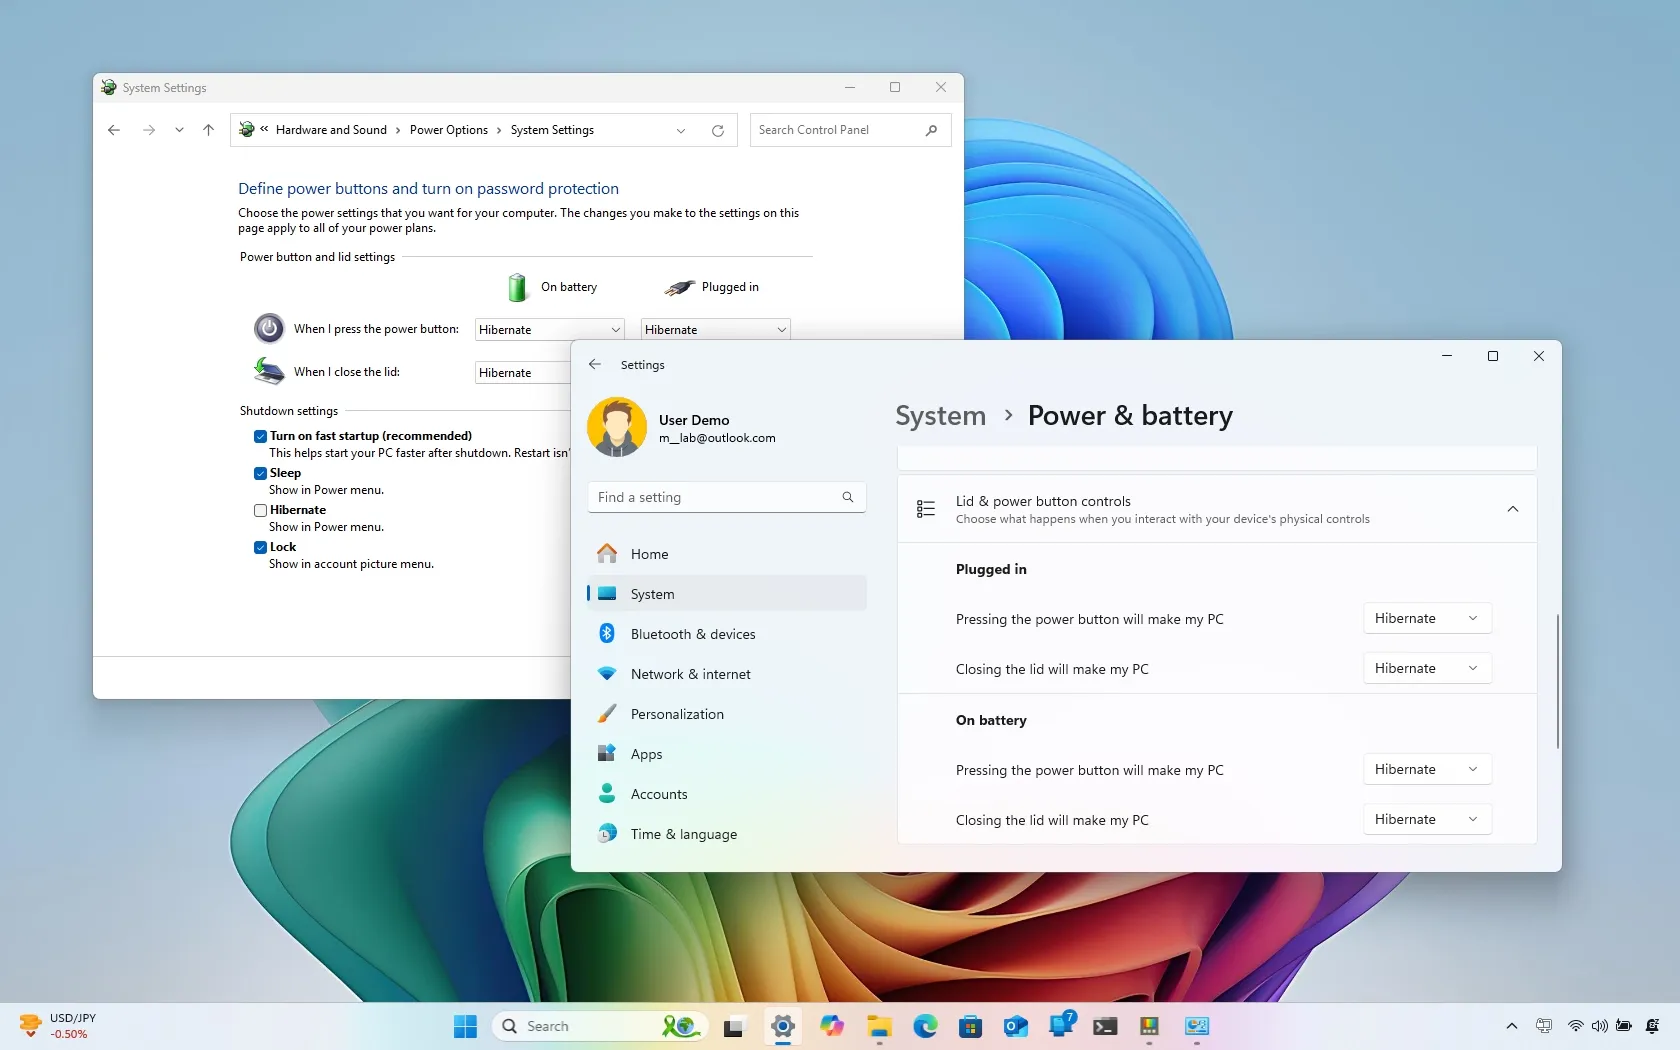Open On battery power button dropdown in Control Panel

[x=548, y=328]
